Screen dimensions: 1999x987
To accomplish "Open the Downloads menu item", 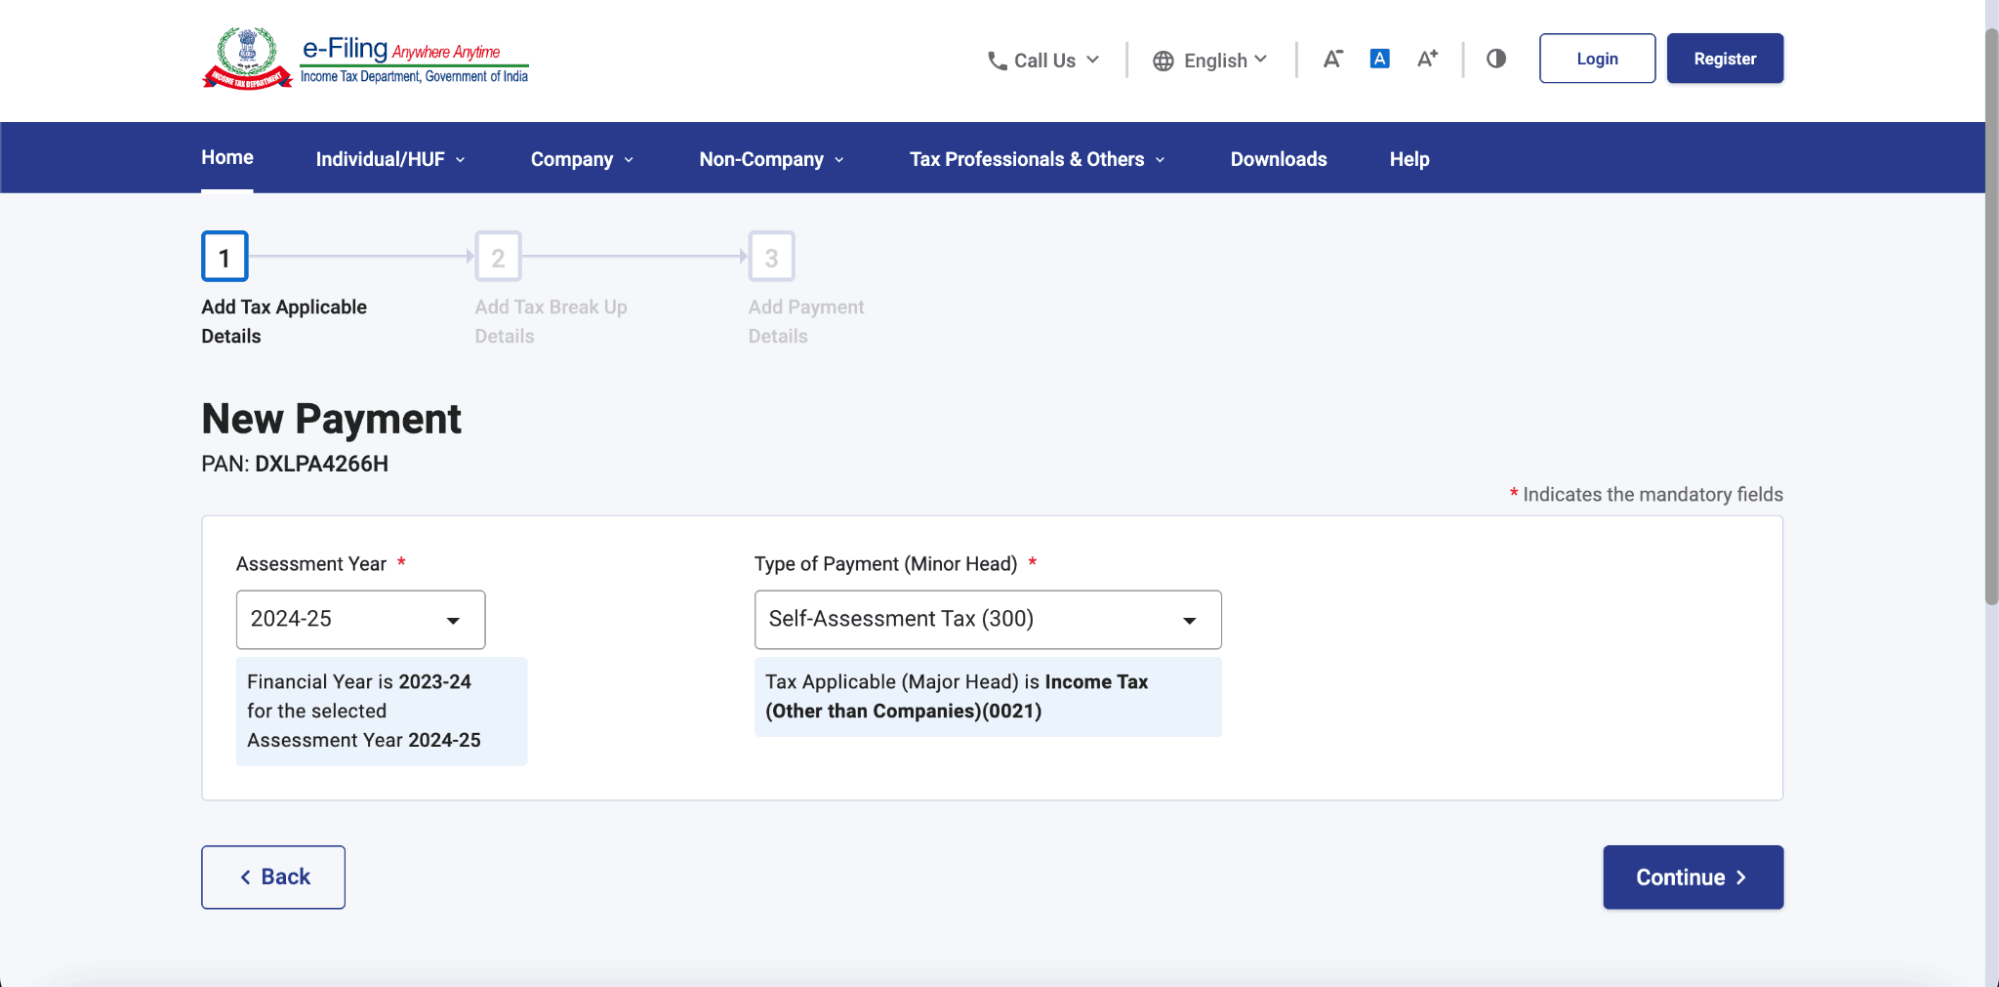I will tap(1278, 159).
